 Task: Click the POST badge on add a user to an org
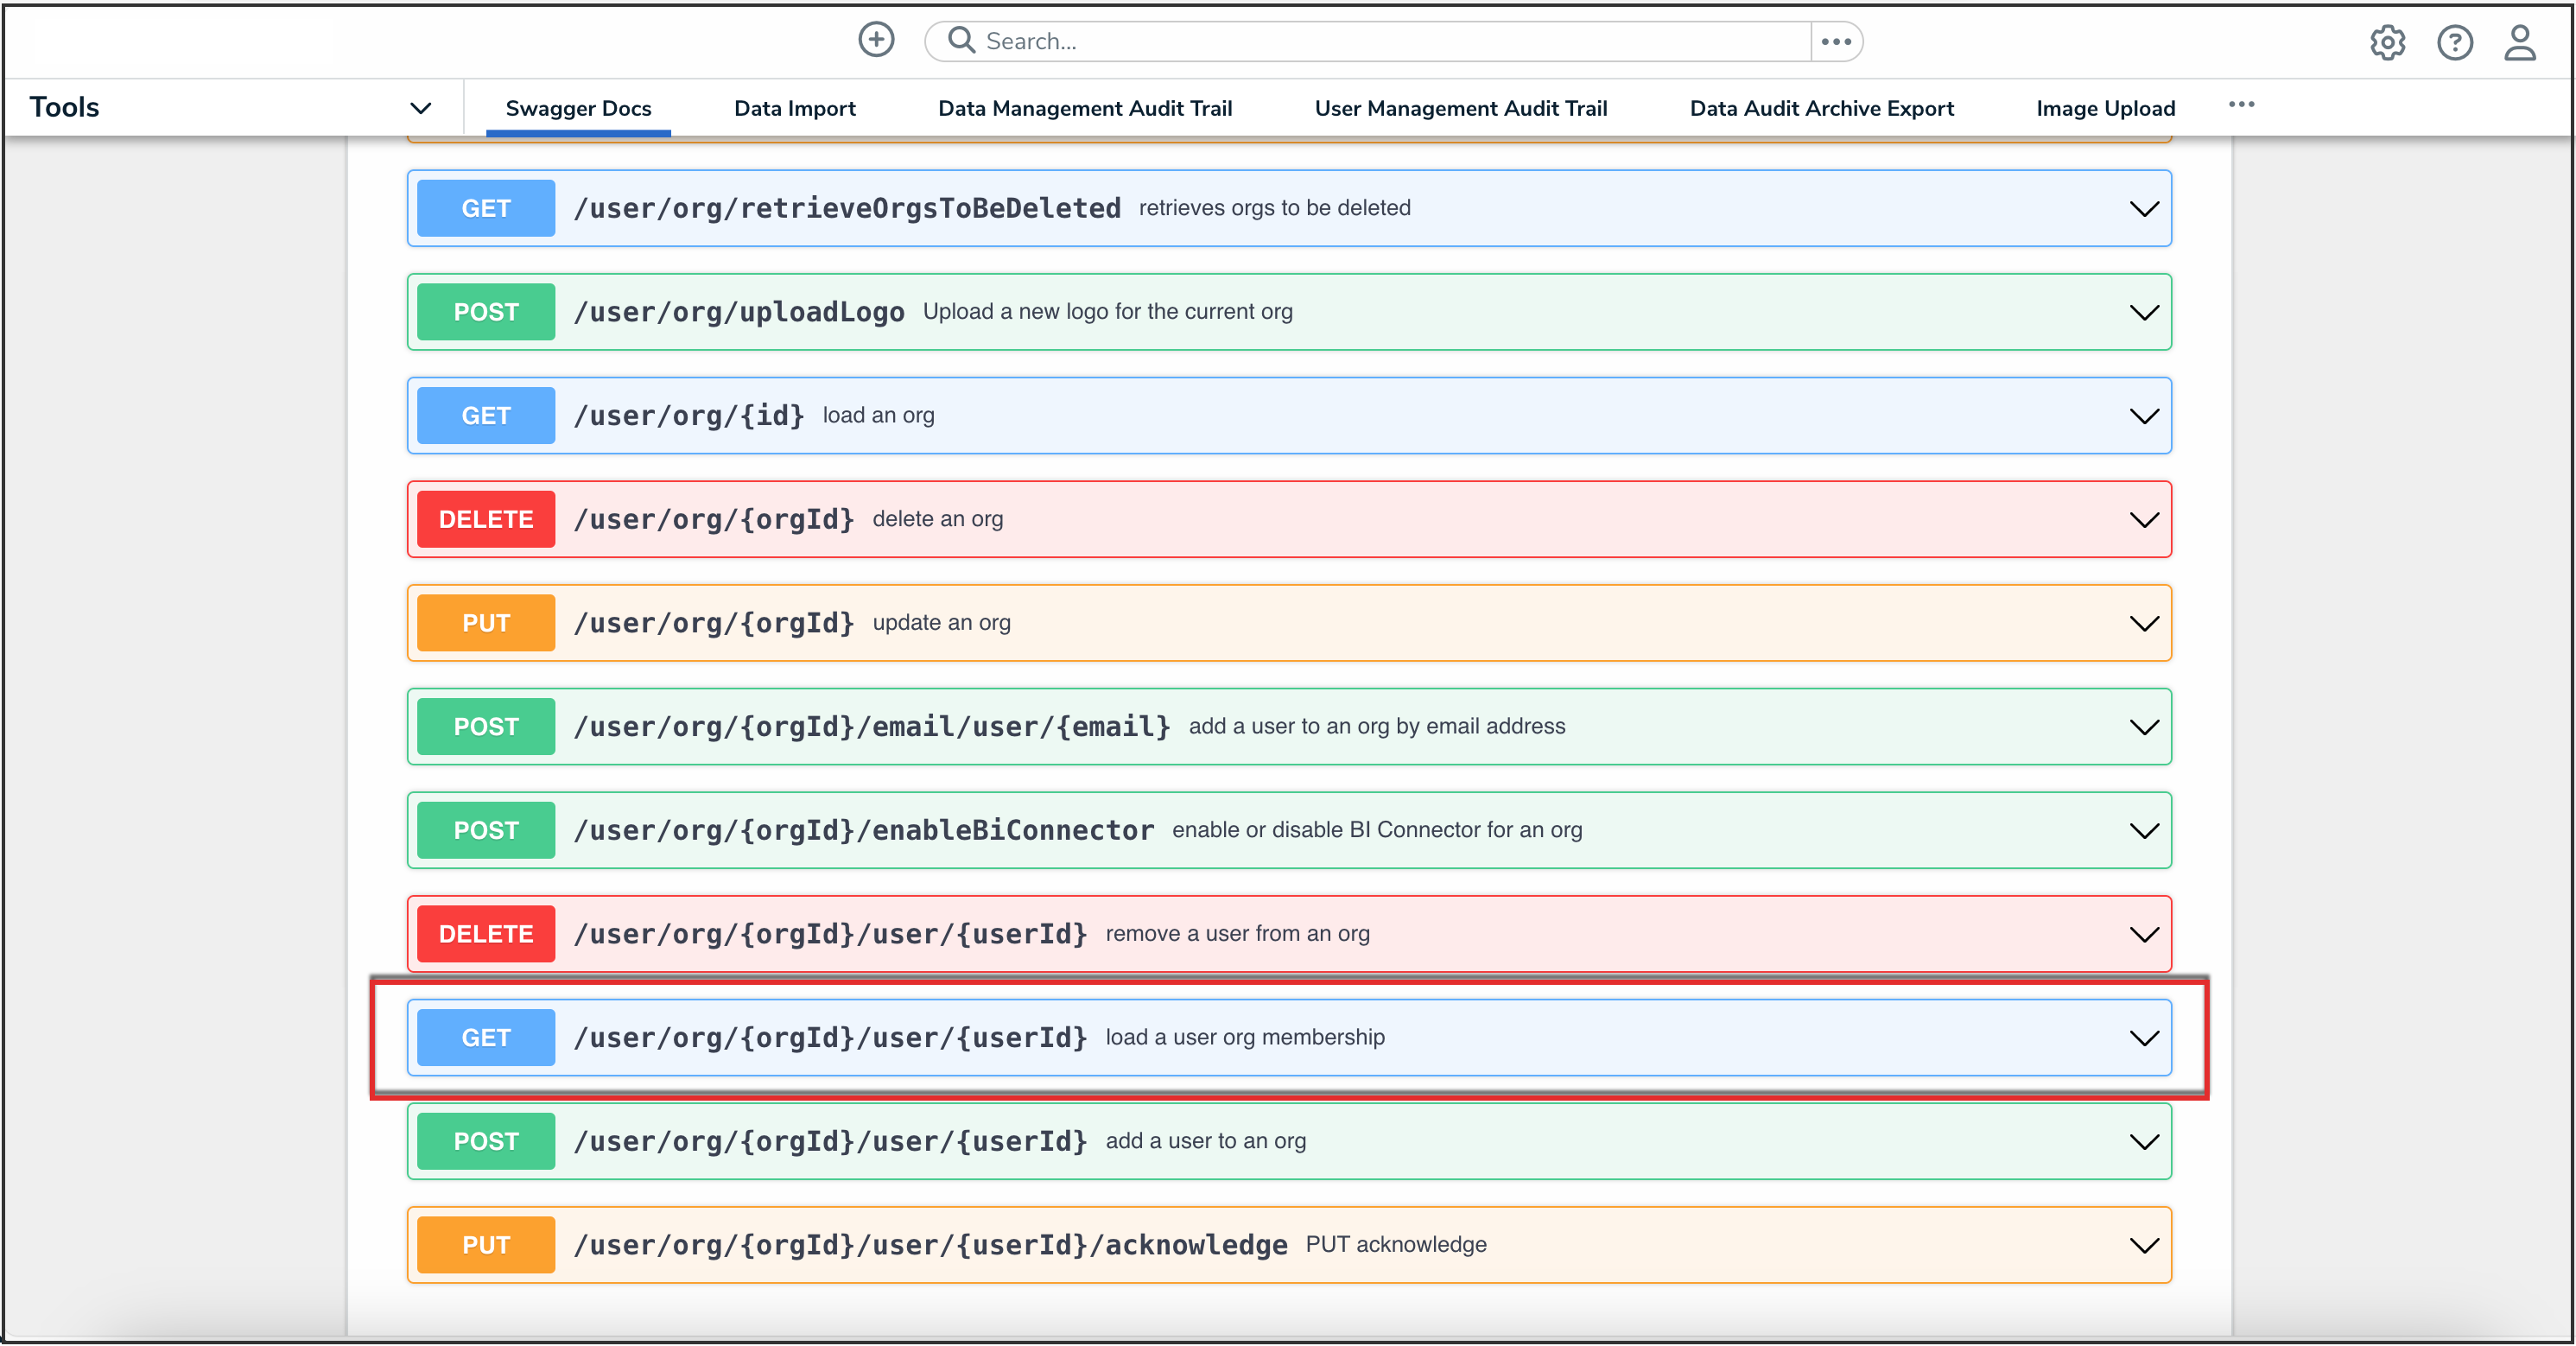click(485, 1141)
